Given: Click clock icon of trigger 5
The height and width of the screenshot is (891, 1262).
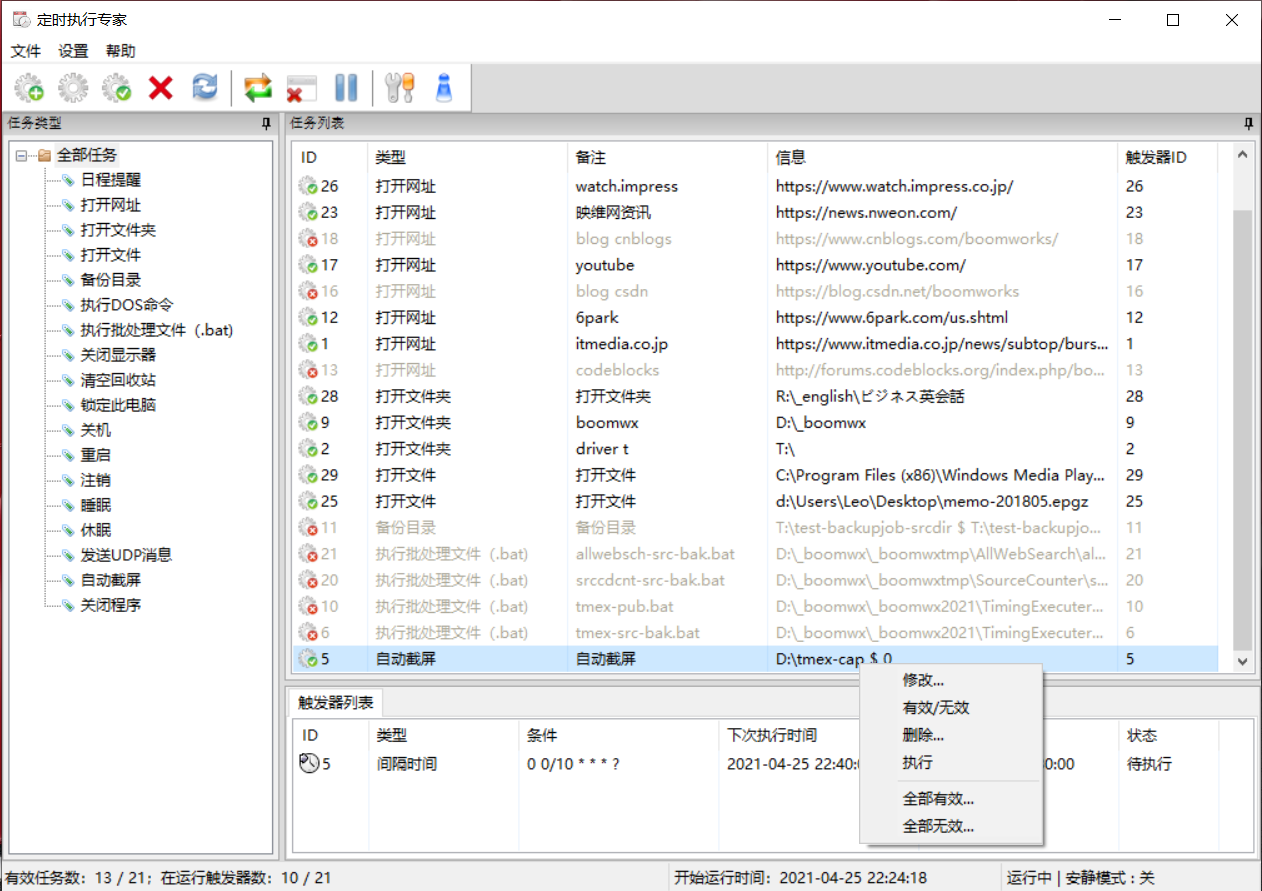Looking at the screenshot, I should tap(309, 764).
